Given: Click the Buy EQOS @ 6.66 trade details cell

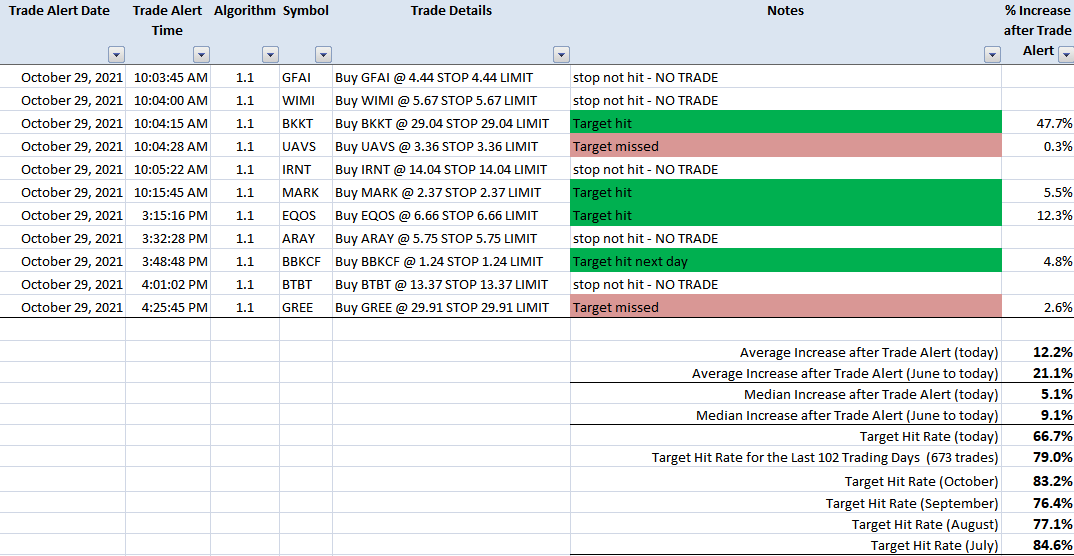Looking at the screenshot, I should tap(451, 215).
